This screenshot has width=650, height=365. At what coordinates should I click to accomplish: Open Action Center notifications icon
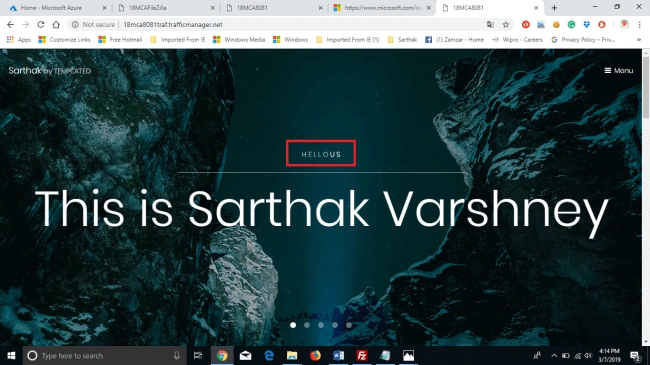pos(635,355)
